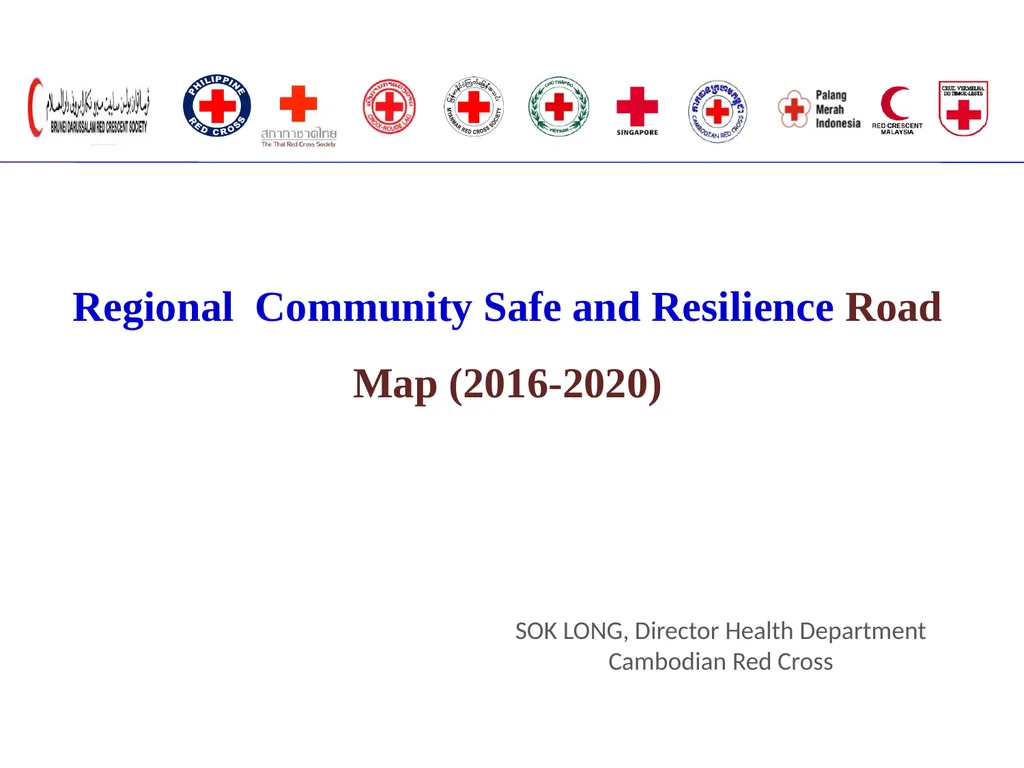This screenshot has width=1024, height=768.
Task: Select the Croix-Rouge Lao circular logo
Action: [389, 106]
